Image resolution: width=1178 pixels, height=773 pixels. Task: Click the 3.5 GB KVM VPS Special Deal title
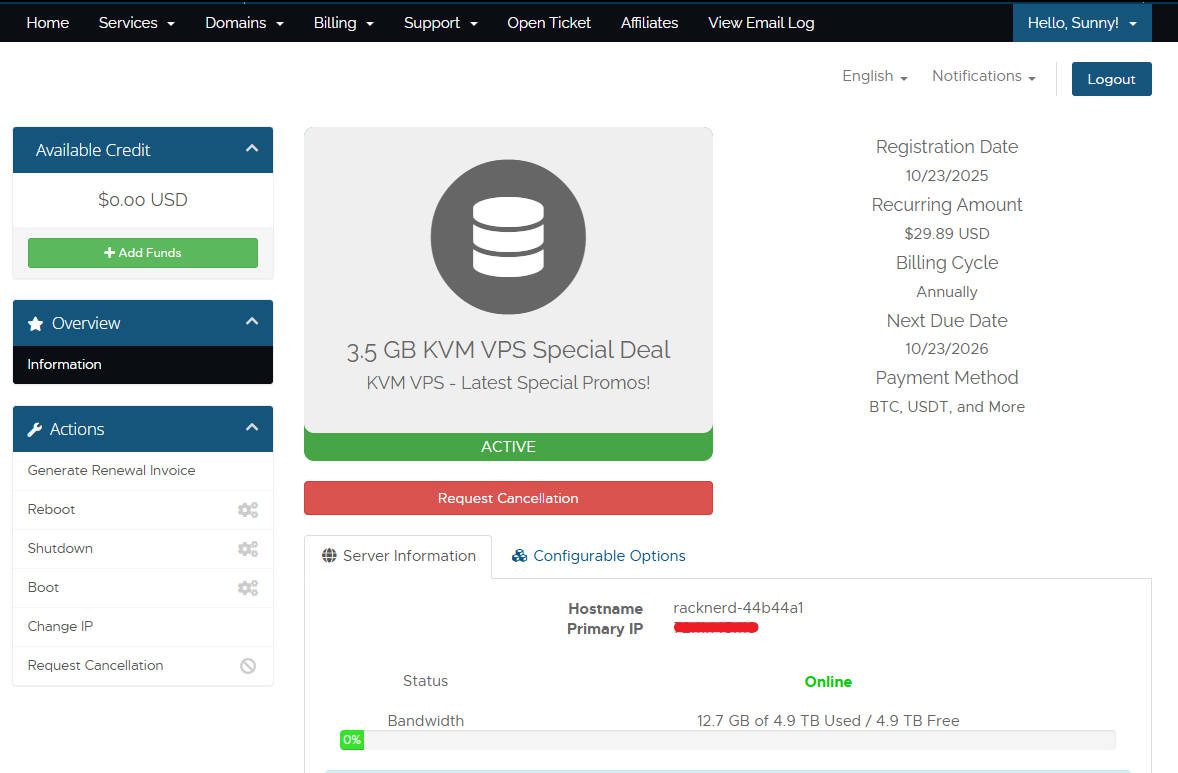click(x=508, y=350)
